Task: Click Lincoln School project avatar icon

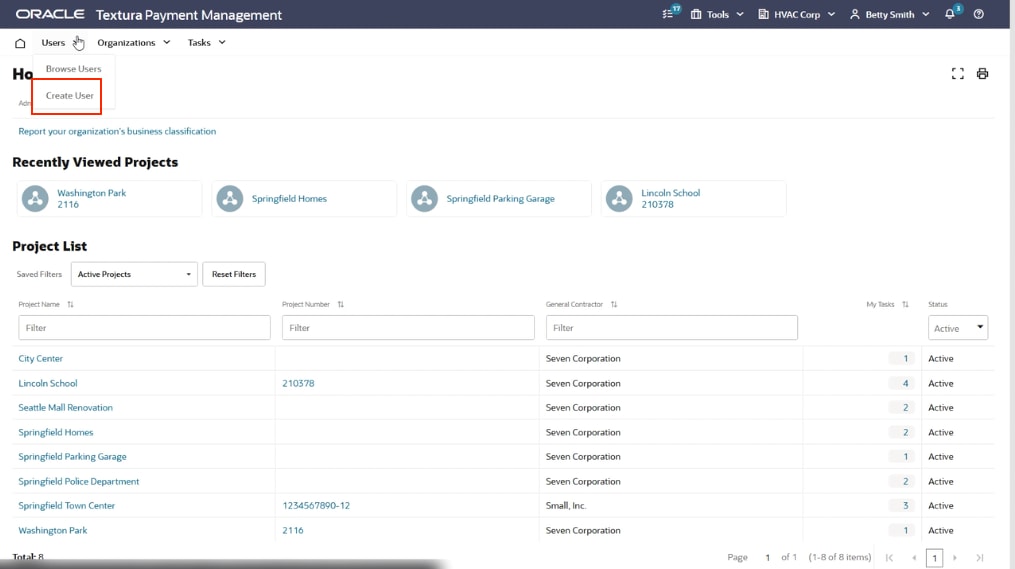Action: (619, 199)
